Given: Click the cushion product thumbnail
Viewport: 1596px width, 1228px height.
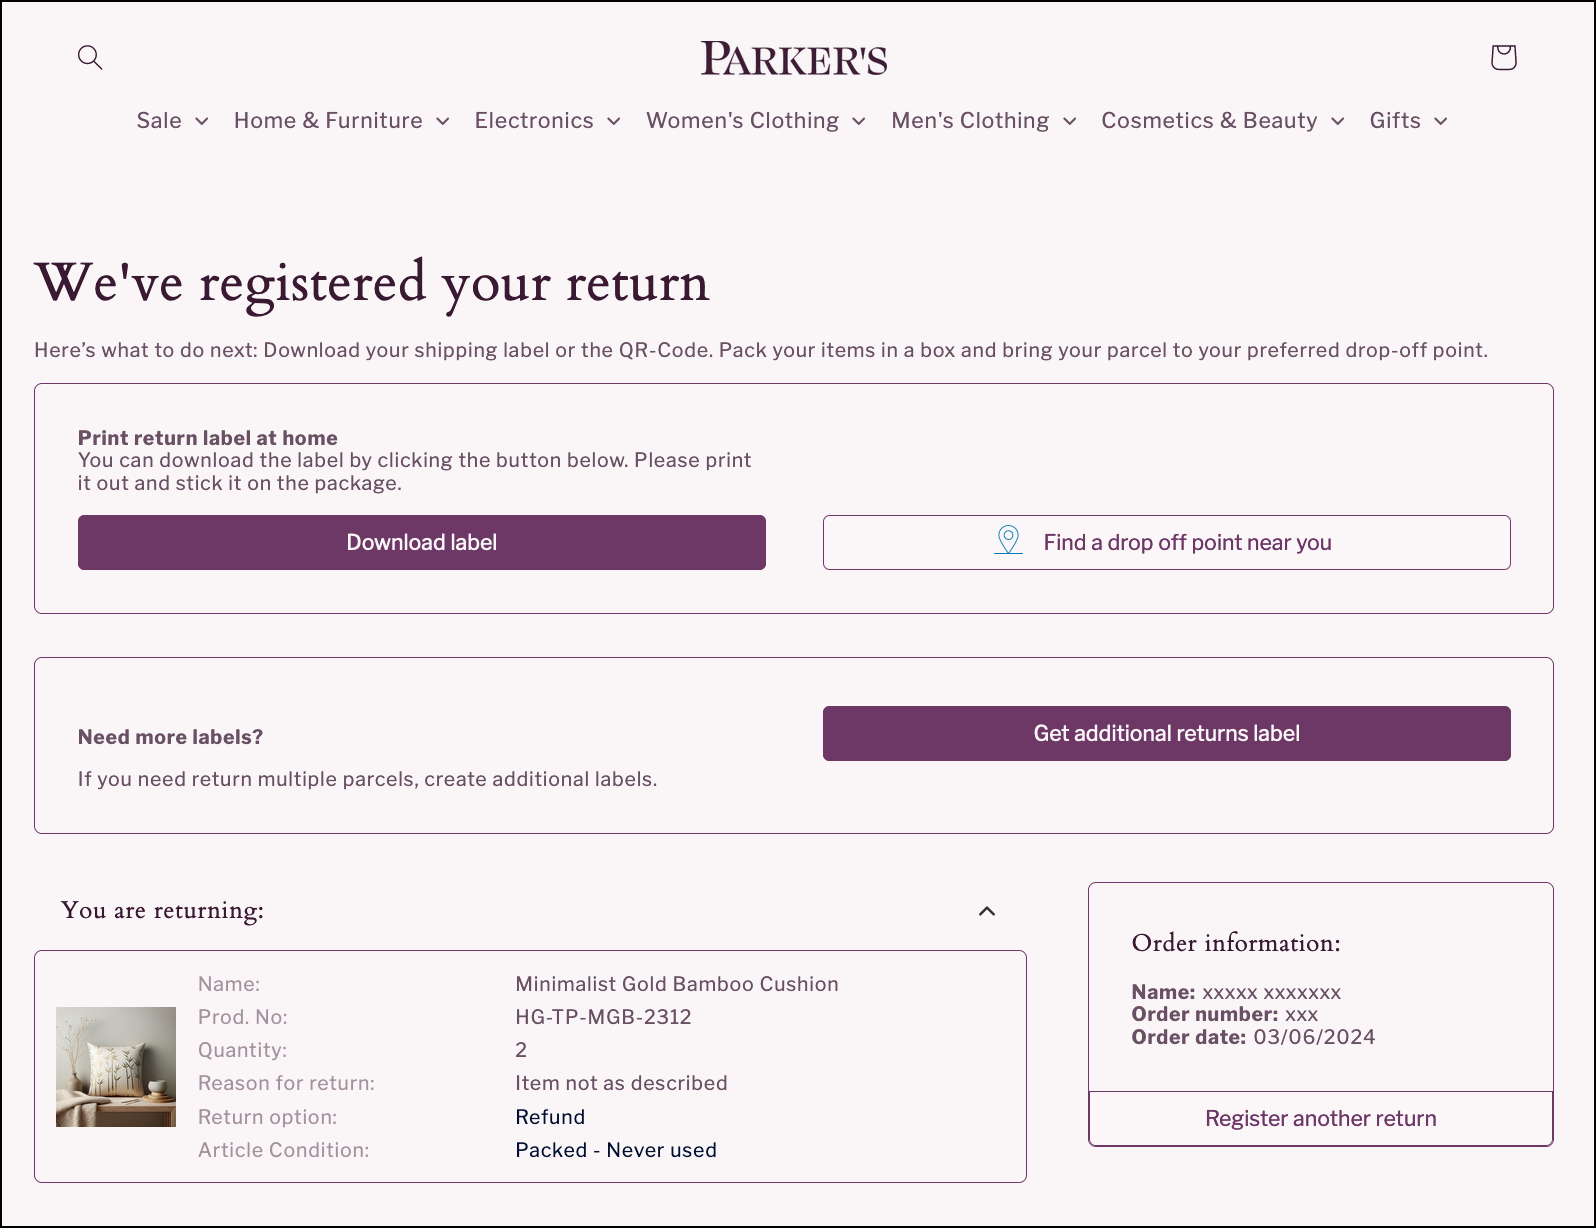Looking at the screenshot, I should click(x=116, y=1065).
